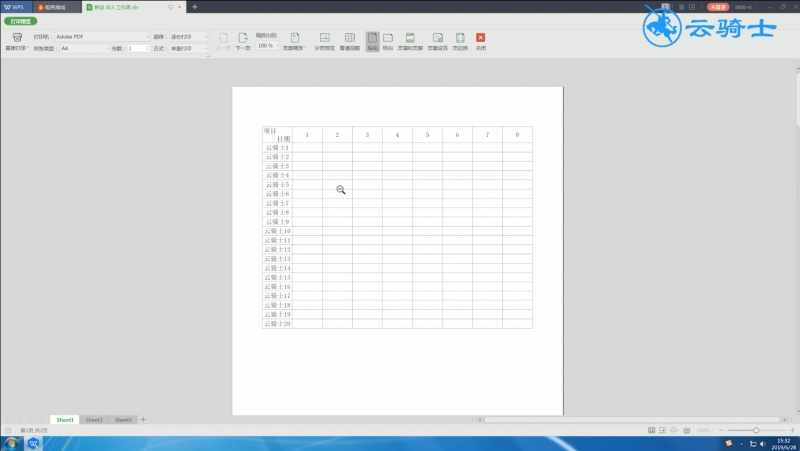
Task: Open the print mode (方式) single-sided dropdown
Action: click(x=188, y=48)
